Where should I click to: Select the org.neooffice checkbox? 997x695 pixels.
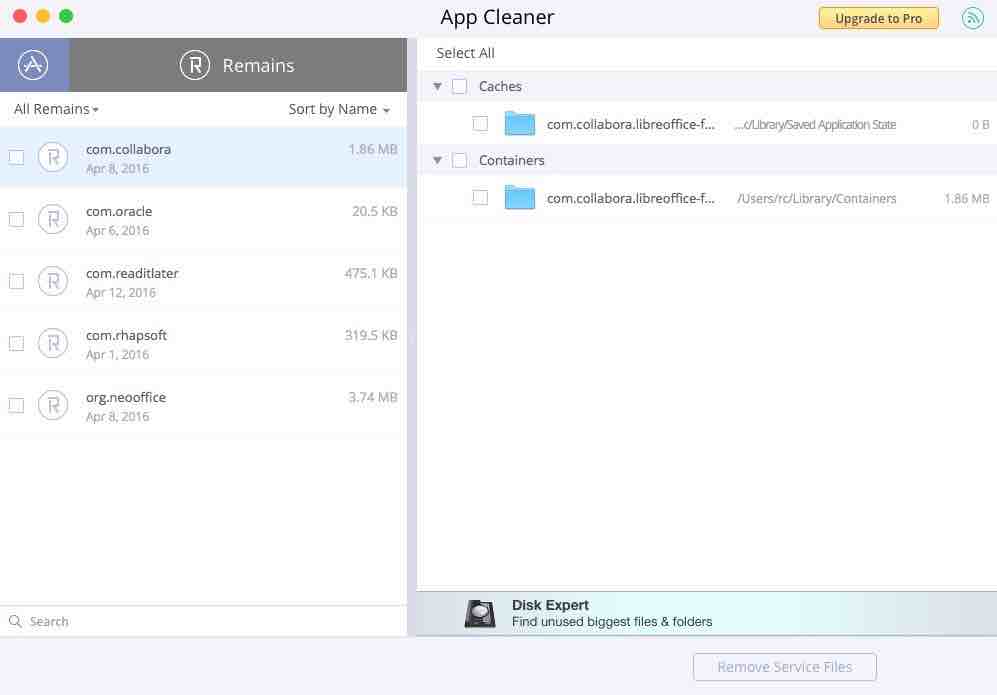tap(17, 405)
